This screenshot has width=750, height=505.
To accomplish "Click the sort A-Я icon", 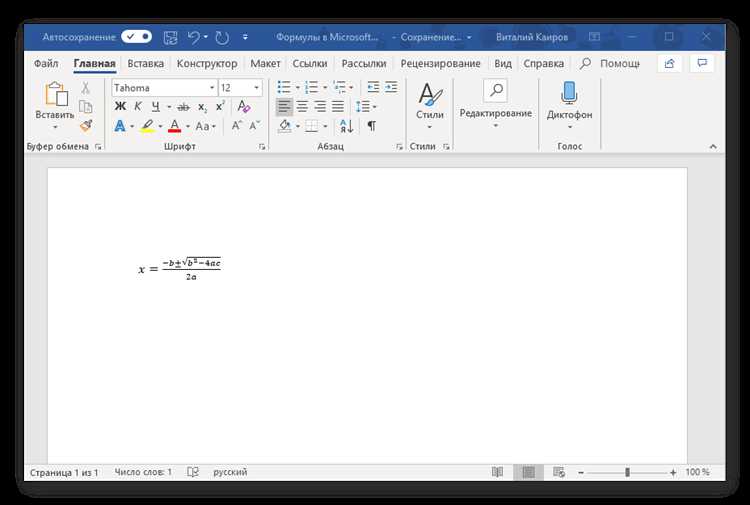I will (346, 126).
